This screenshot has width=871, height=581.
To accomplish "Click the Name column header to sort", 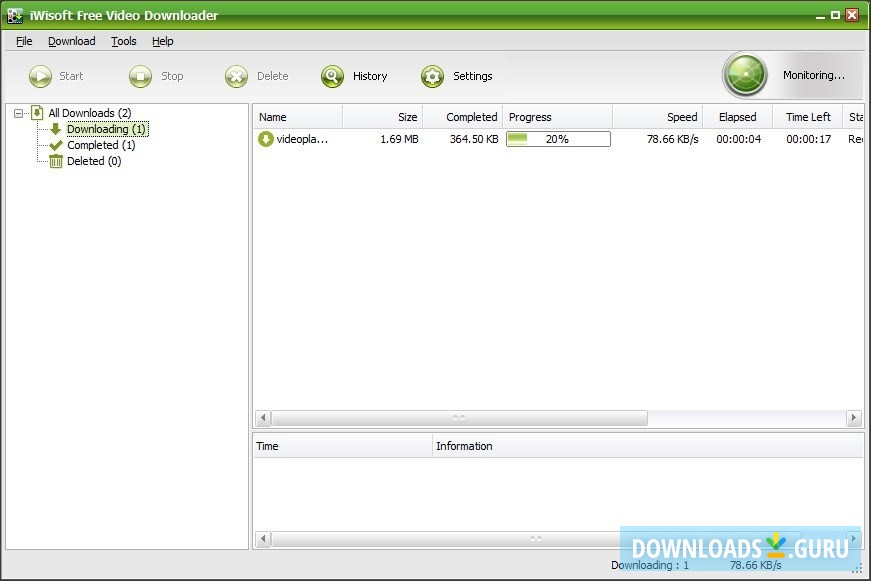I will [x=272, y=116].
